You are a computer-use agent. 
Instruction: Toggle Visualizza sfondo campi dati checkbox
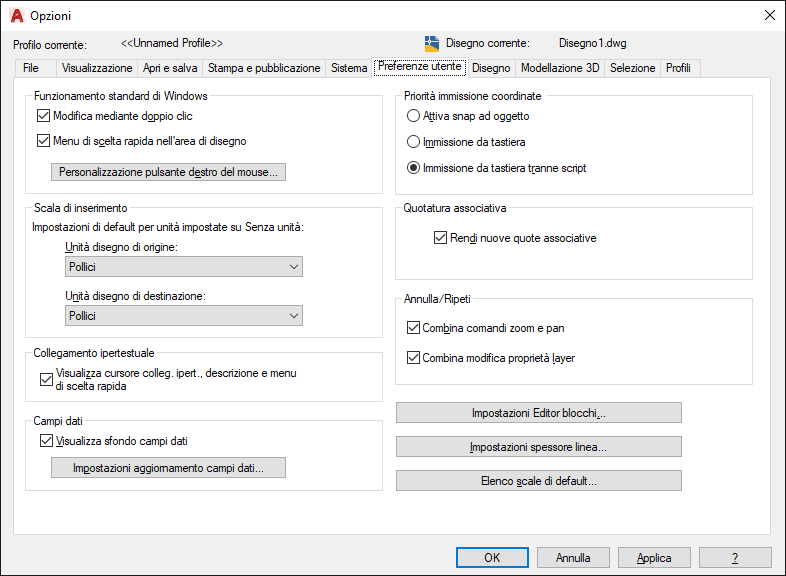pyautogui.click(x=45, y=441)
